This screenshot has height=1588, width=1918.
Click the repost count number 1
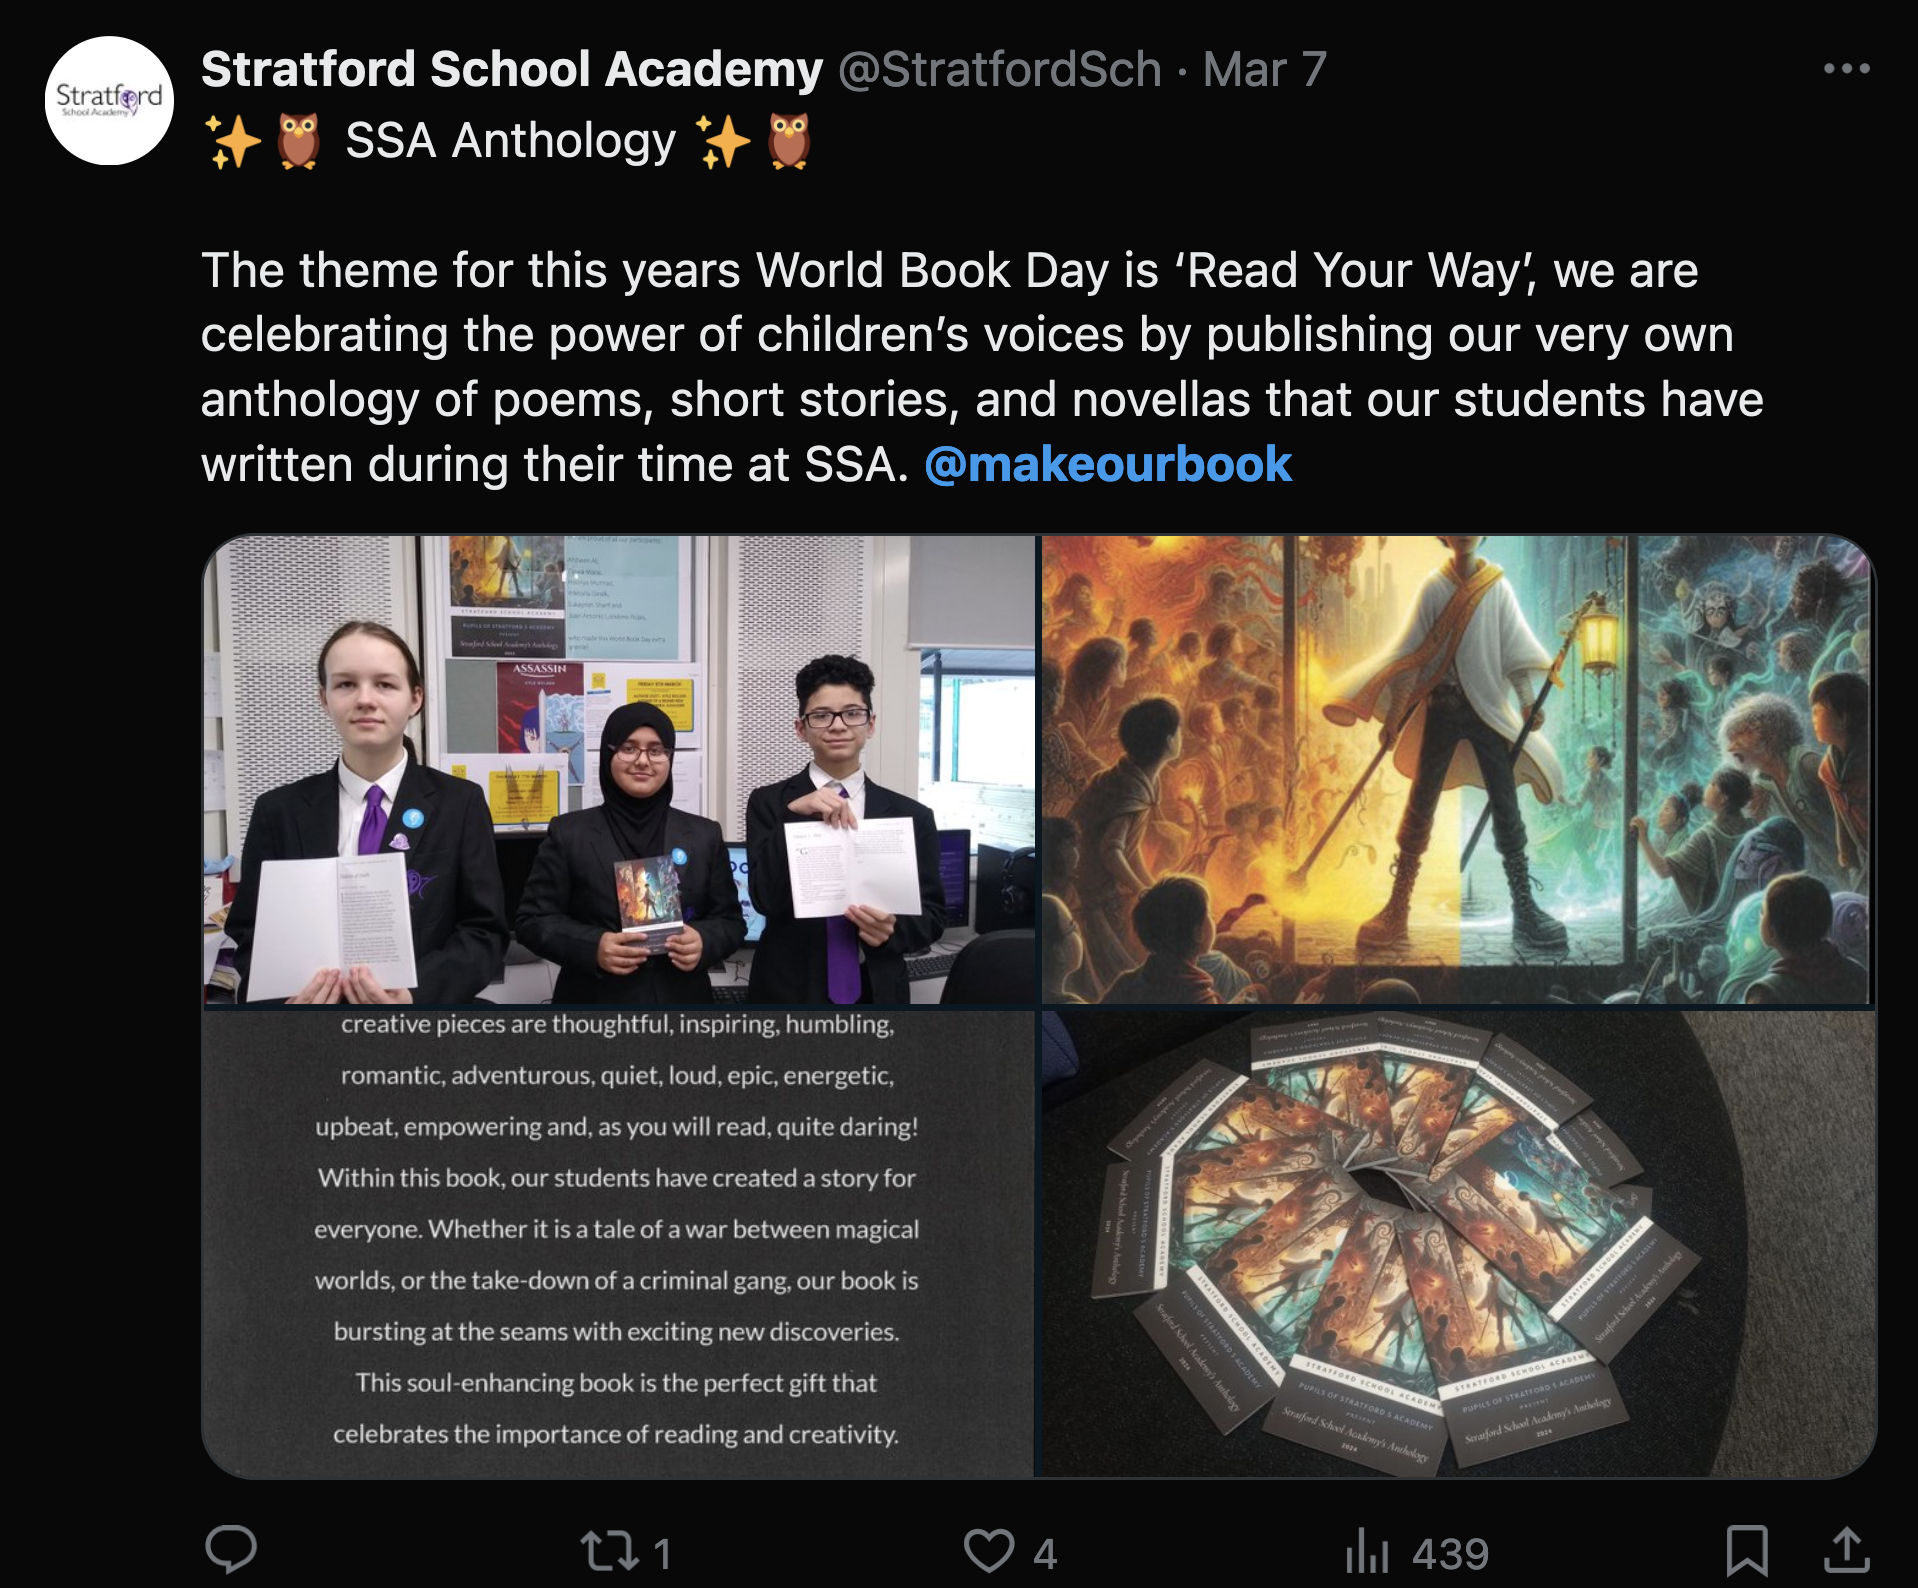662,1554
